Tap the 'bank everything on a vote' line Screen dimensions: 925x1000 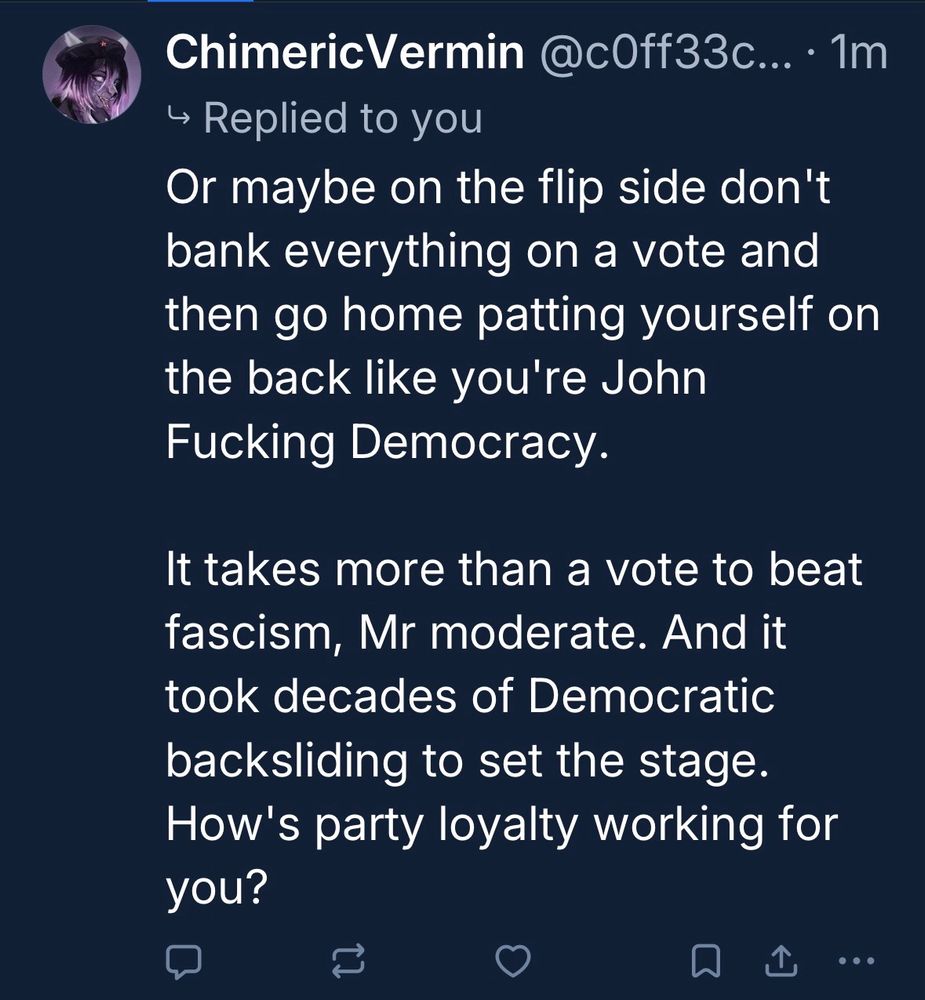(492, 252)
